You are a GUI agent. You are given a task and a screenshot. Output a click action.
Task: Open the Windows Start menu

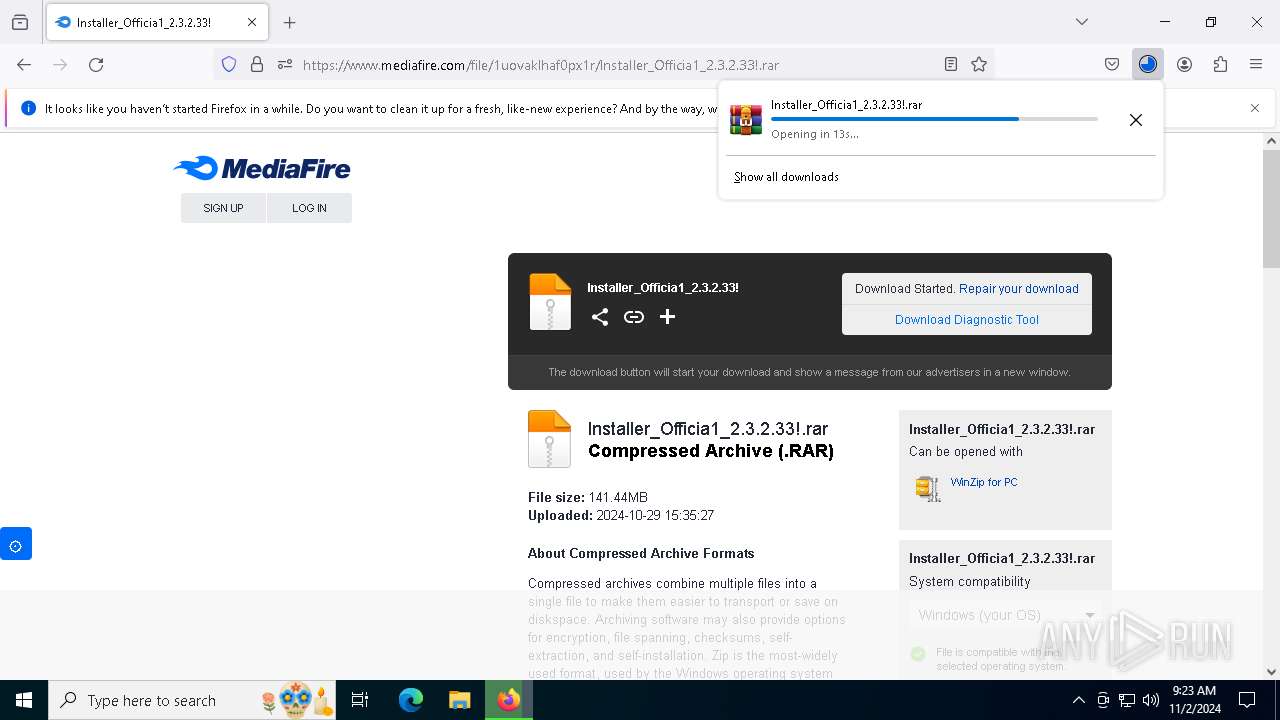pos(24,700)
